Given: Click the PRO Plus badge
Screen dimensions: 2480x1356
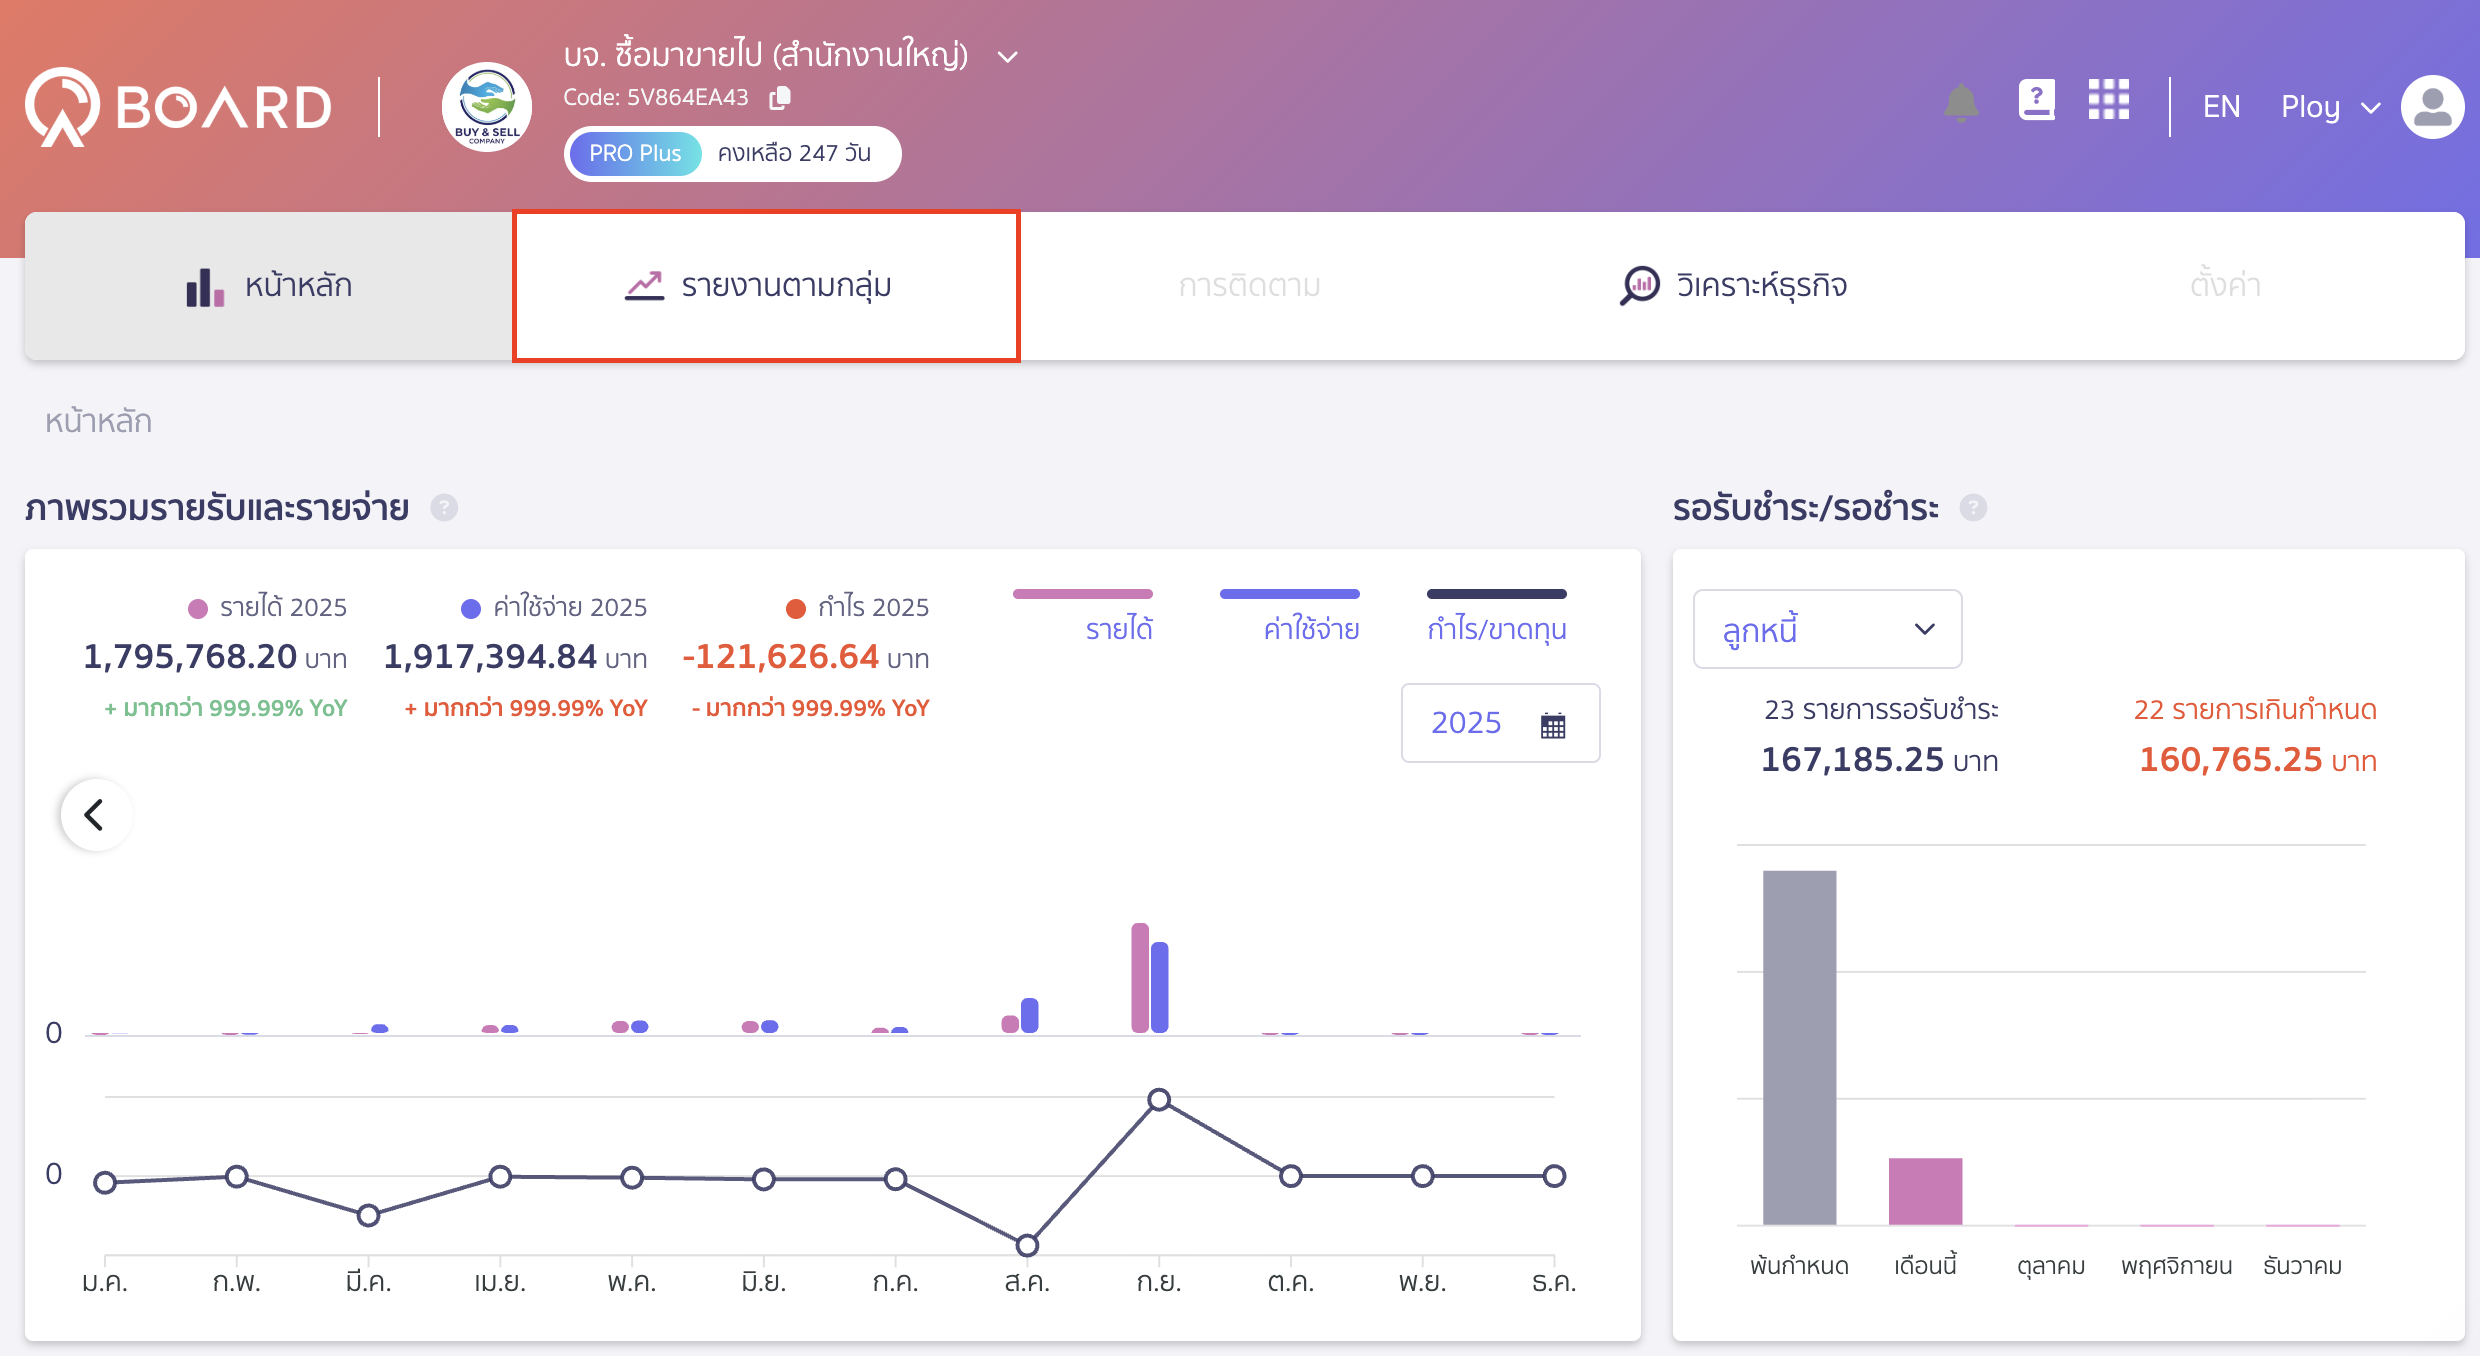Looking at the screenshot, I should pos(634,153).
